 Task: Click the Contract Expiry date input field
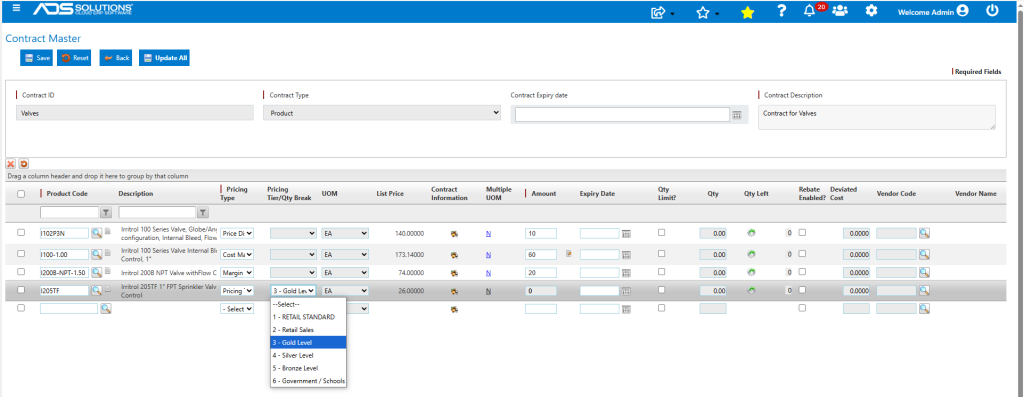coord(622,115)
